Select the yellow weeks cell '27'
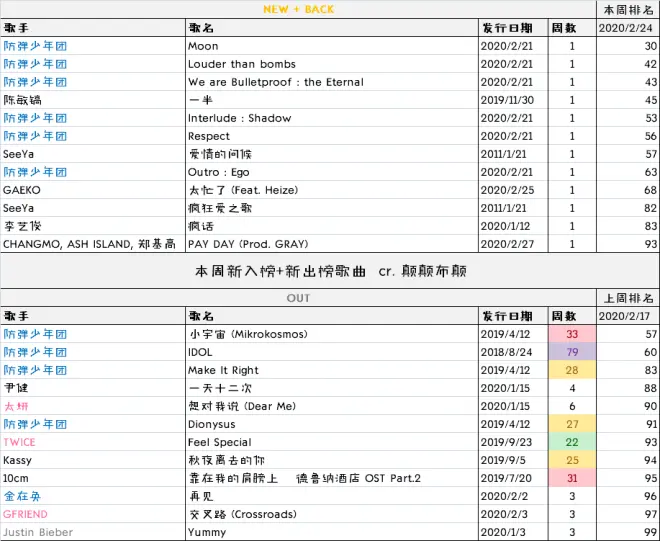The width and height of the screenshot is (660, 541). pos(572,424)
